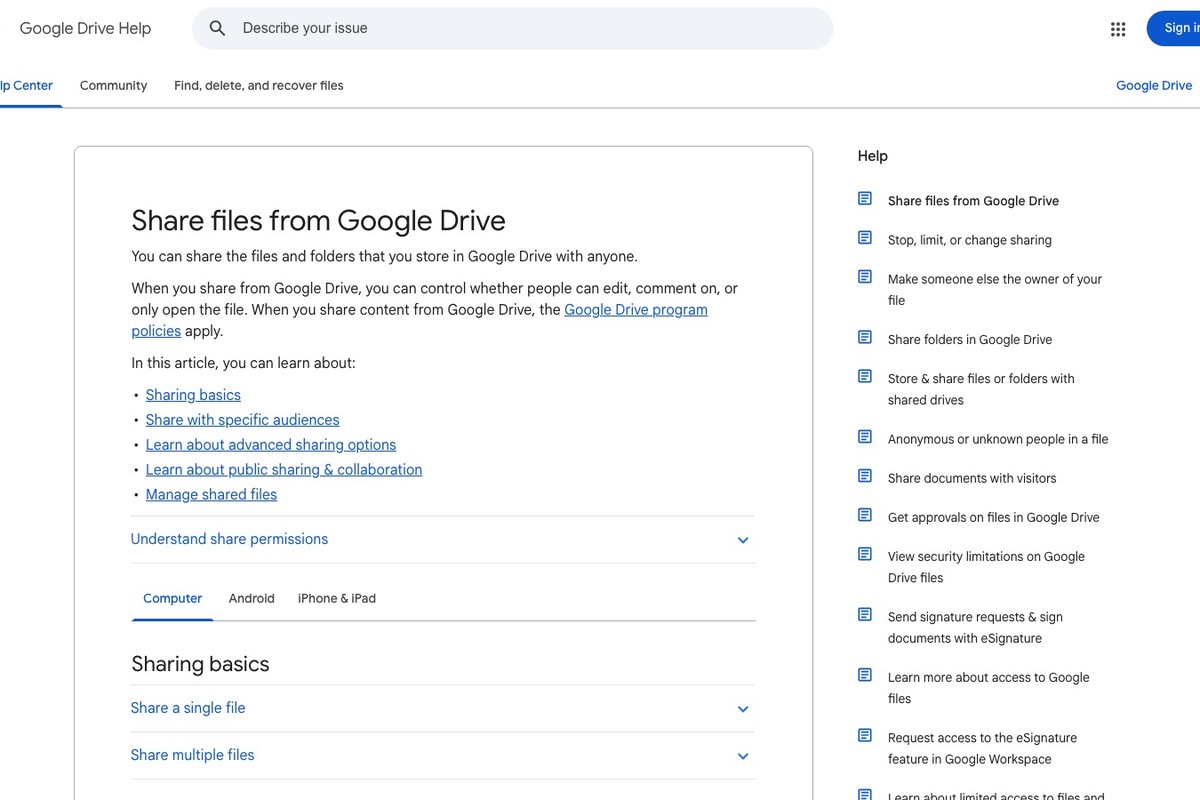Viewport: 1200px width, 800px height.
Task: Click article icon beside Store & share files
Action: [865, 376]
